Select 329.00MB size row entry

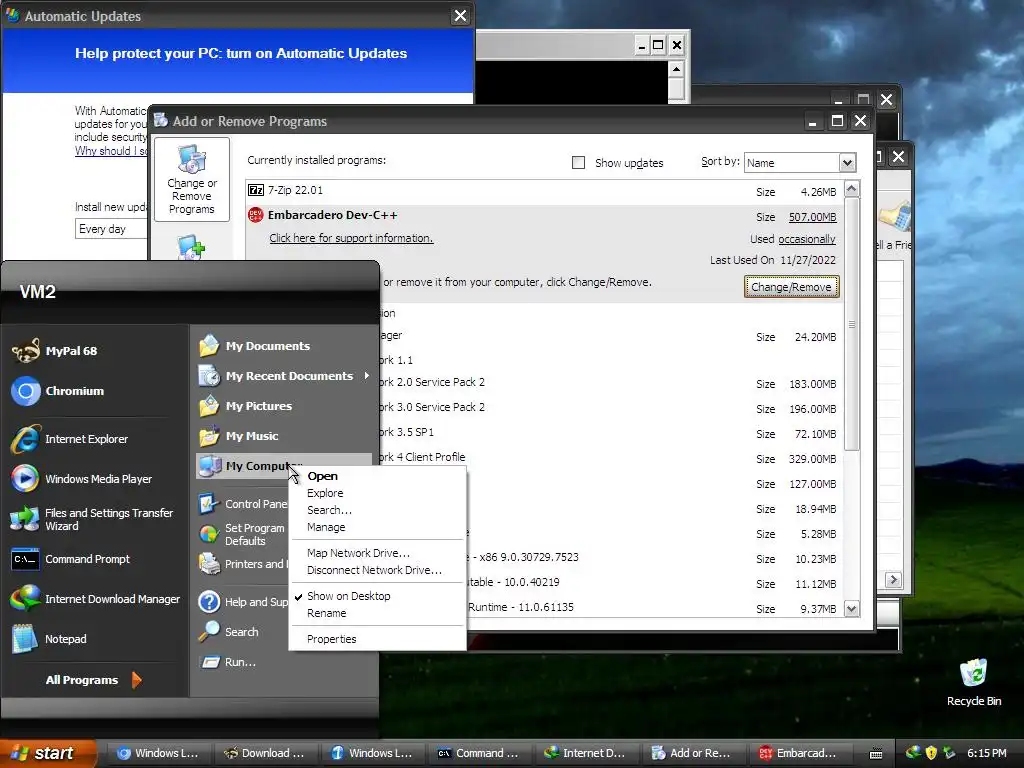[812, 459]
